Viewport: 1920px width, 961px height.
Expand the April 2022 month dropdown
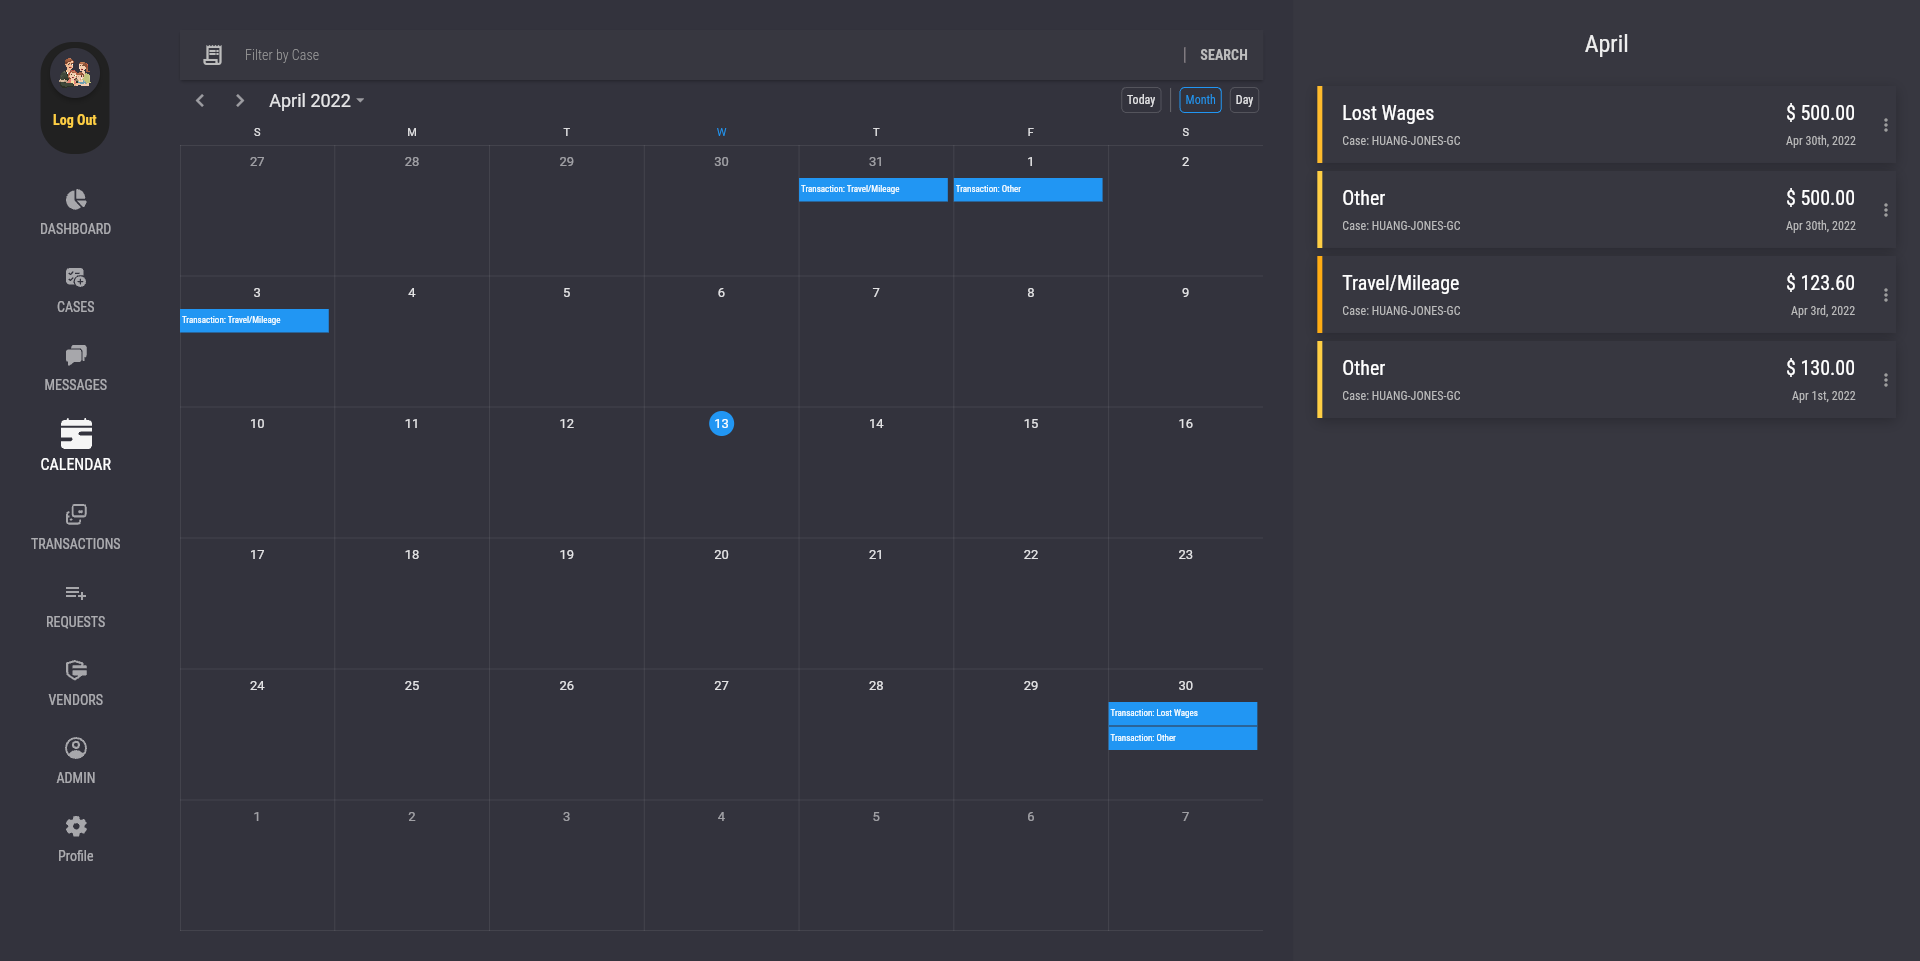[317, 101]
